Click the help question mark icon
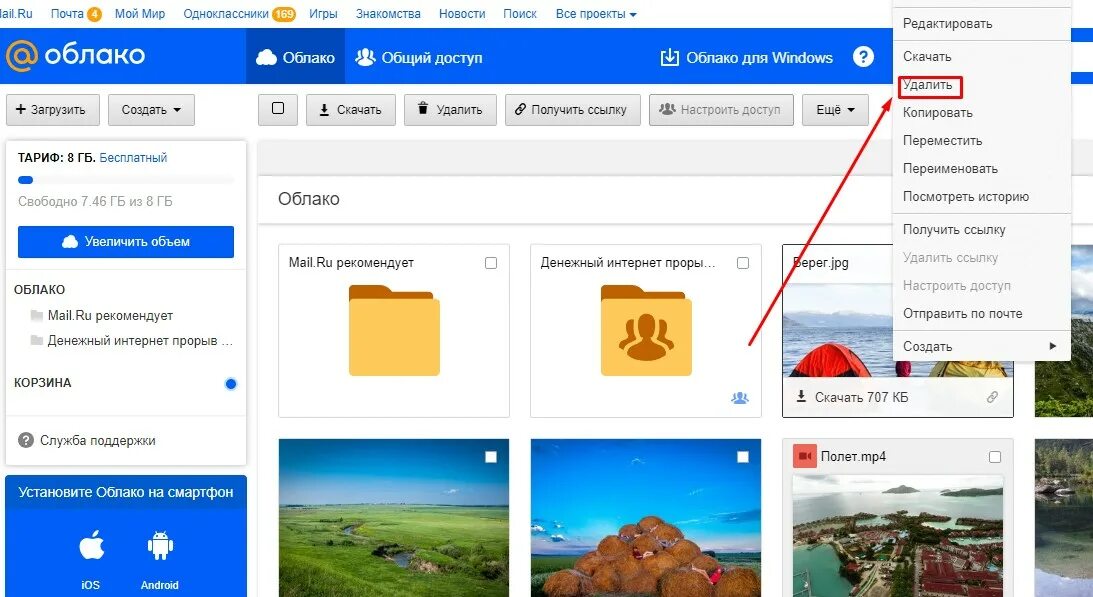The height and width of the screenshot is (597, 1093). [863, 57]
